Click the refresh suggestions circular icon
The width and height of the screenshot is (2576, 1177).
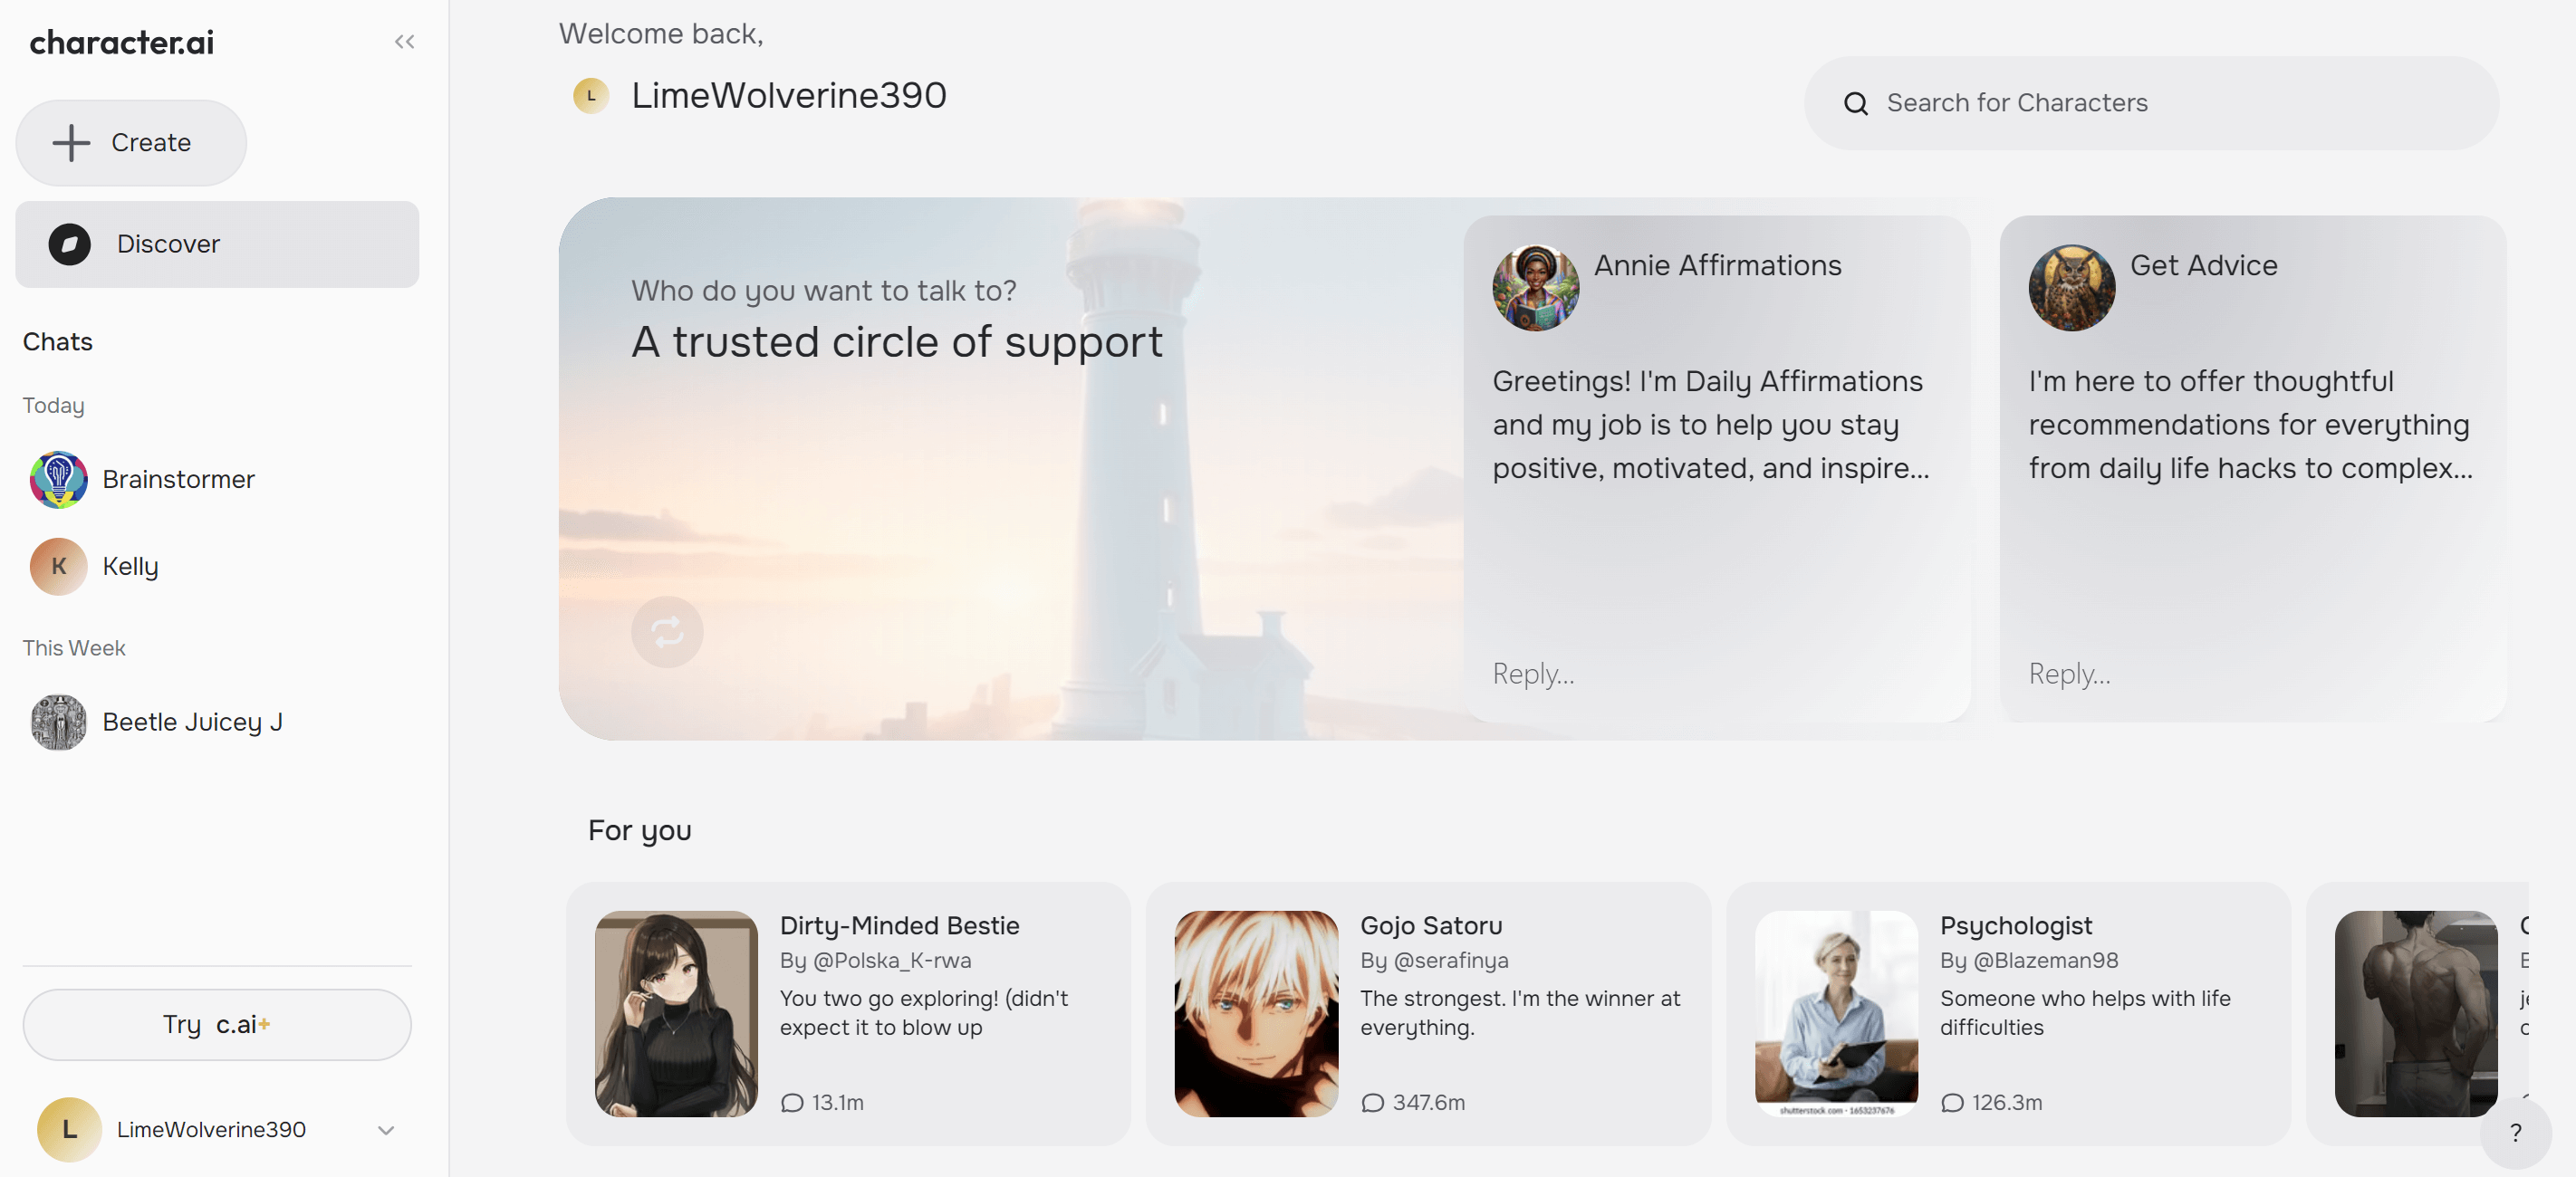667,632
